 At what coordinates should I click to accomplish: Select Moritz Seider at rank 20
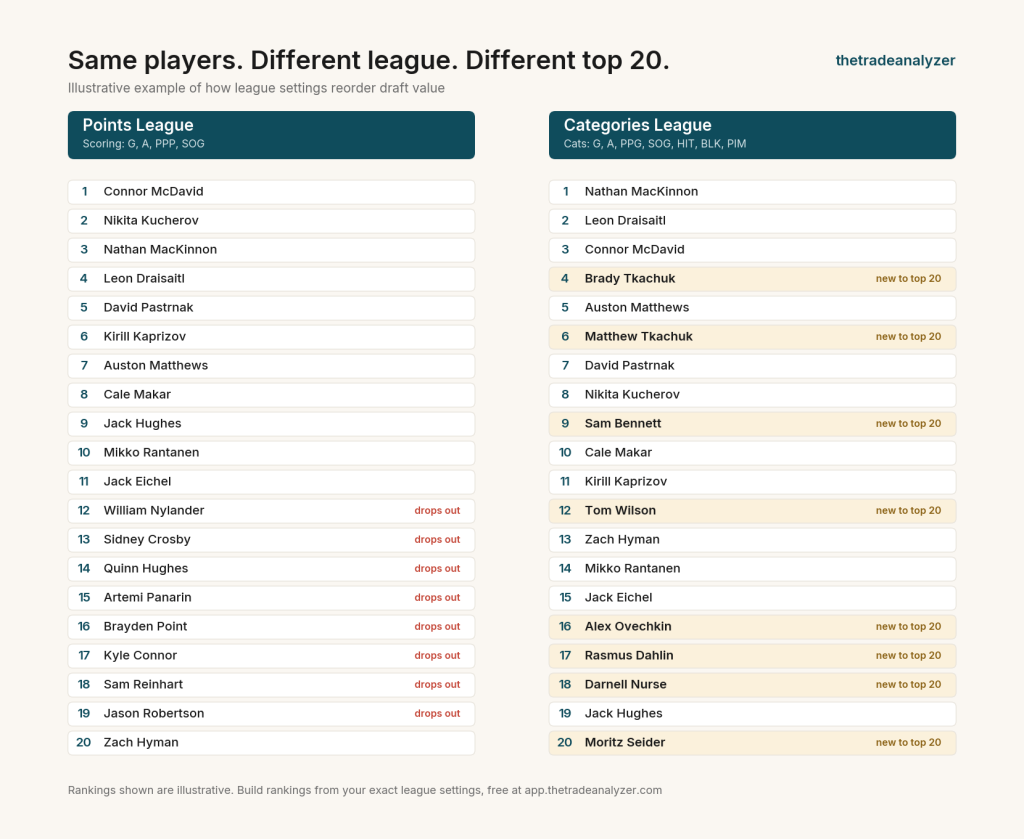click(752, 742)
